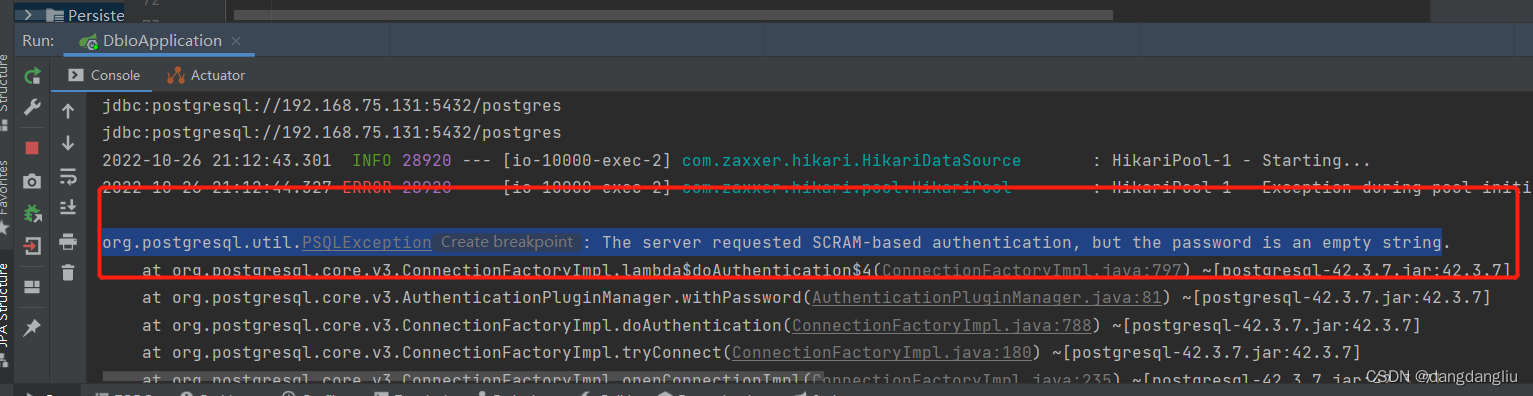
Task: Switch to the Actuator tab
Action: click(206, 75)
